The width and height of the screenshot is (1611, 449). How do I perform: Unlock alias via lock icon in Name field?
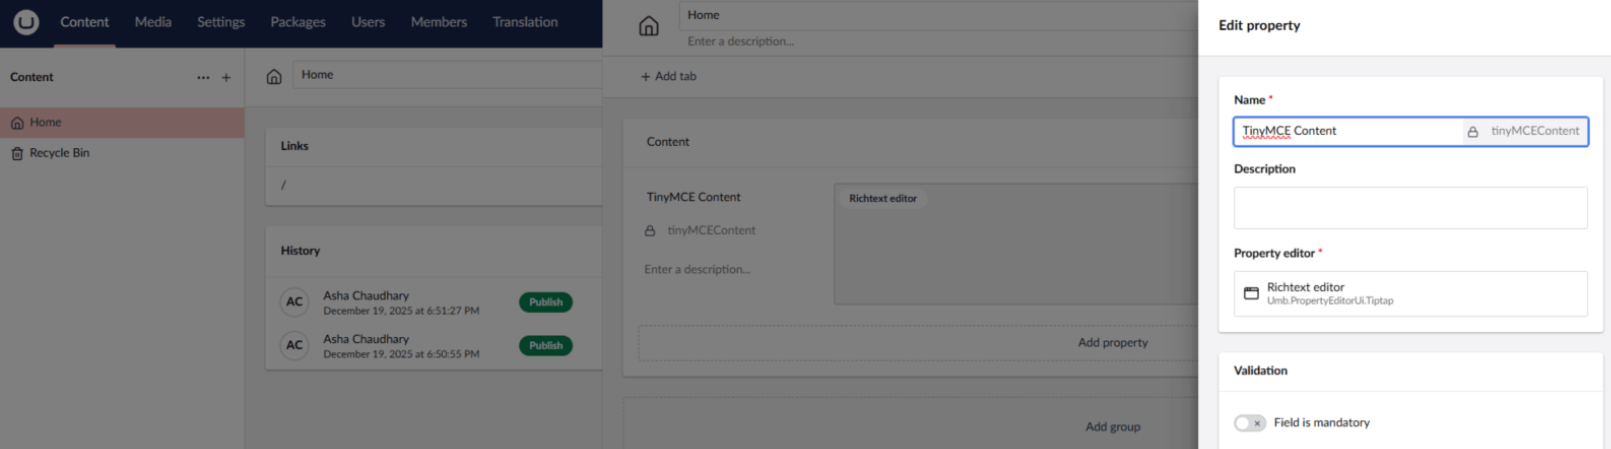(x=1473, y=132)
